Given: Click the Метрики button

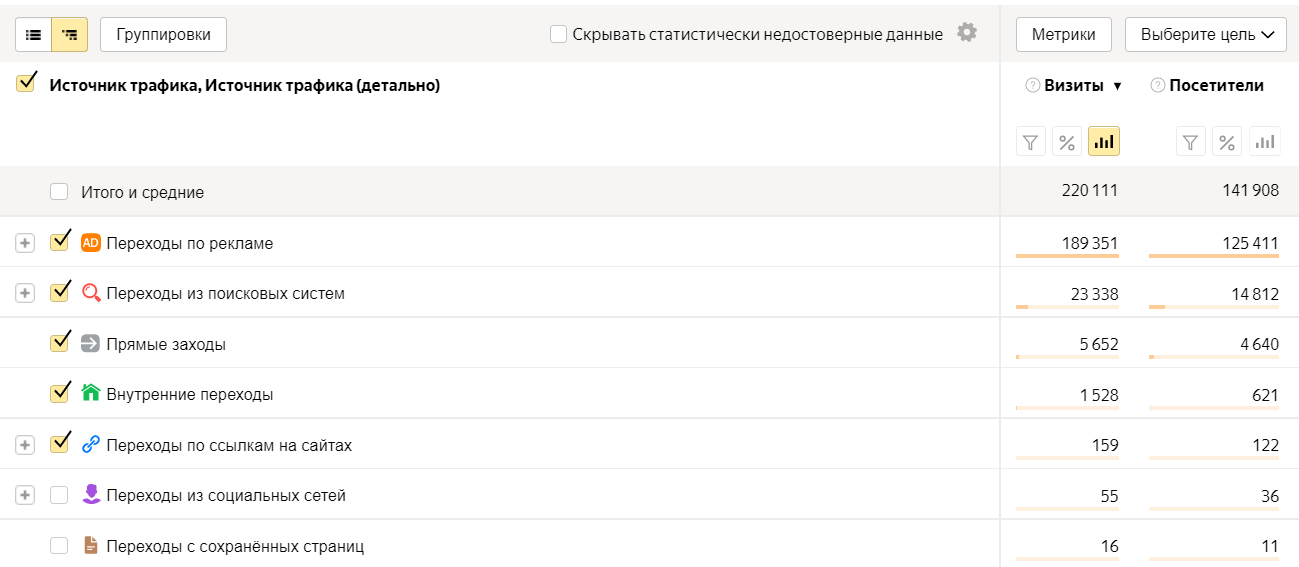Looking at the screenshot, I should click(1063, 34).
